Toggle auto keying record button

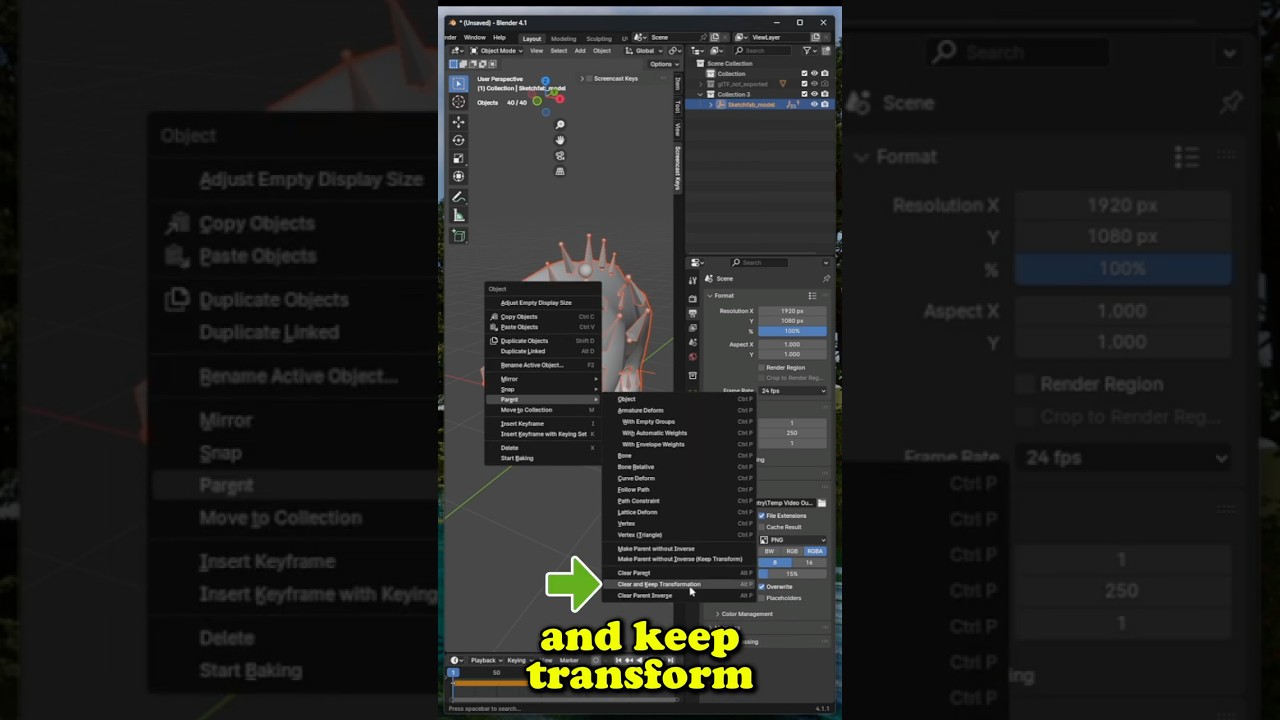click(x=596, y=660)
